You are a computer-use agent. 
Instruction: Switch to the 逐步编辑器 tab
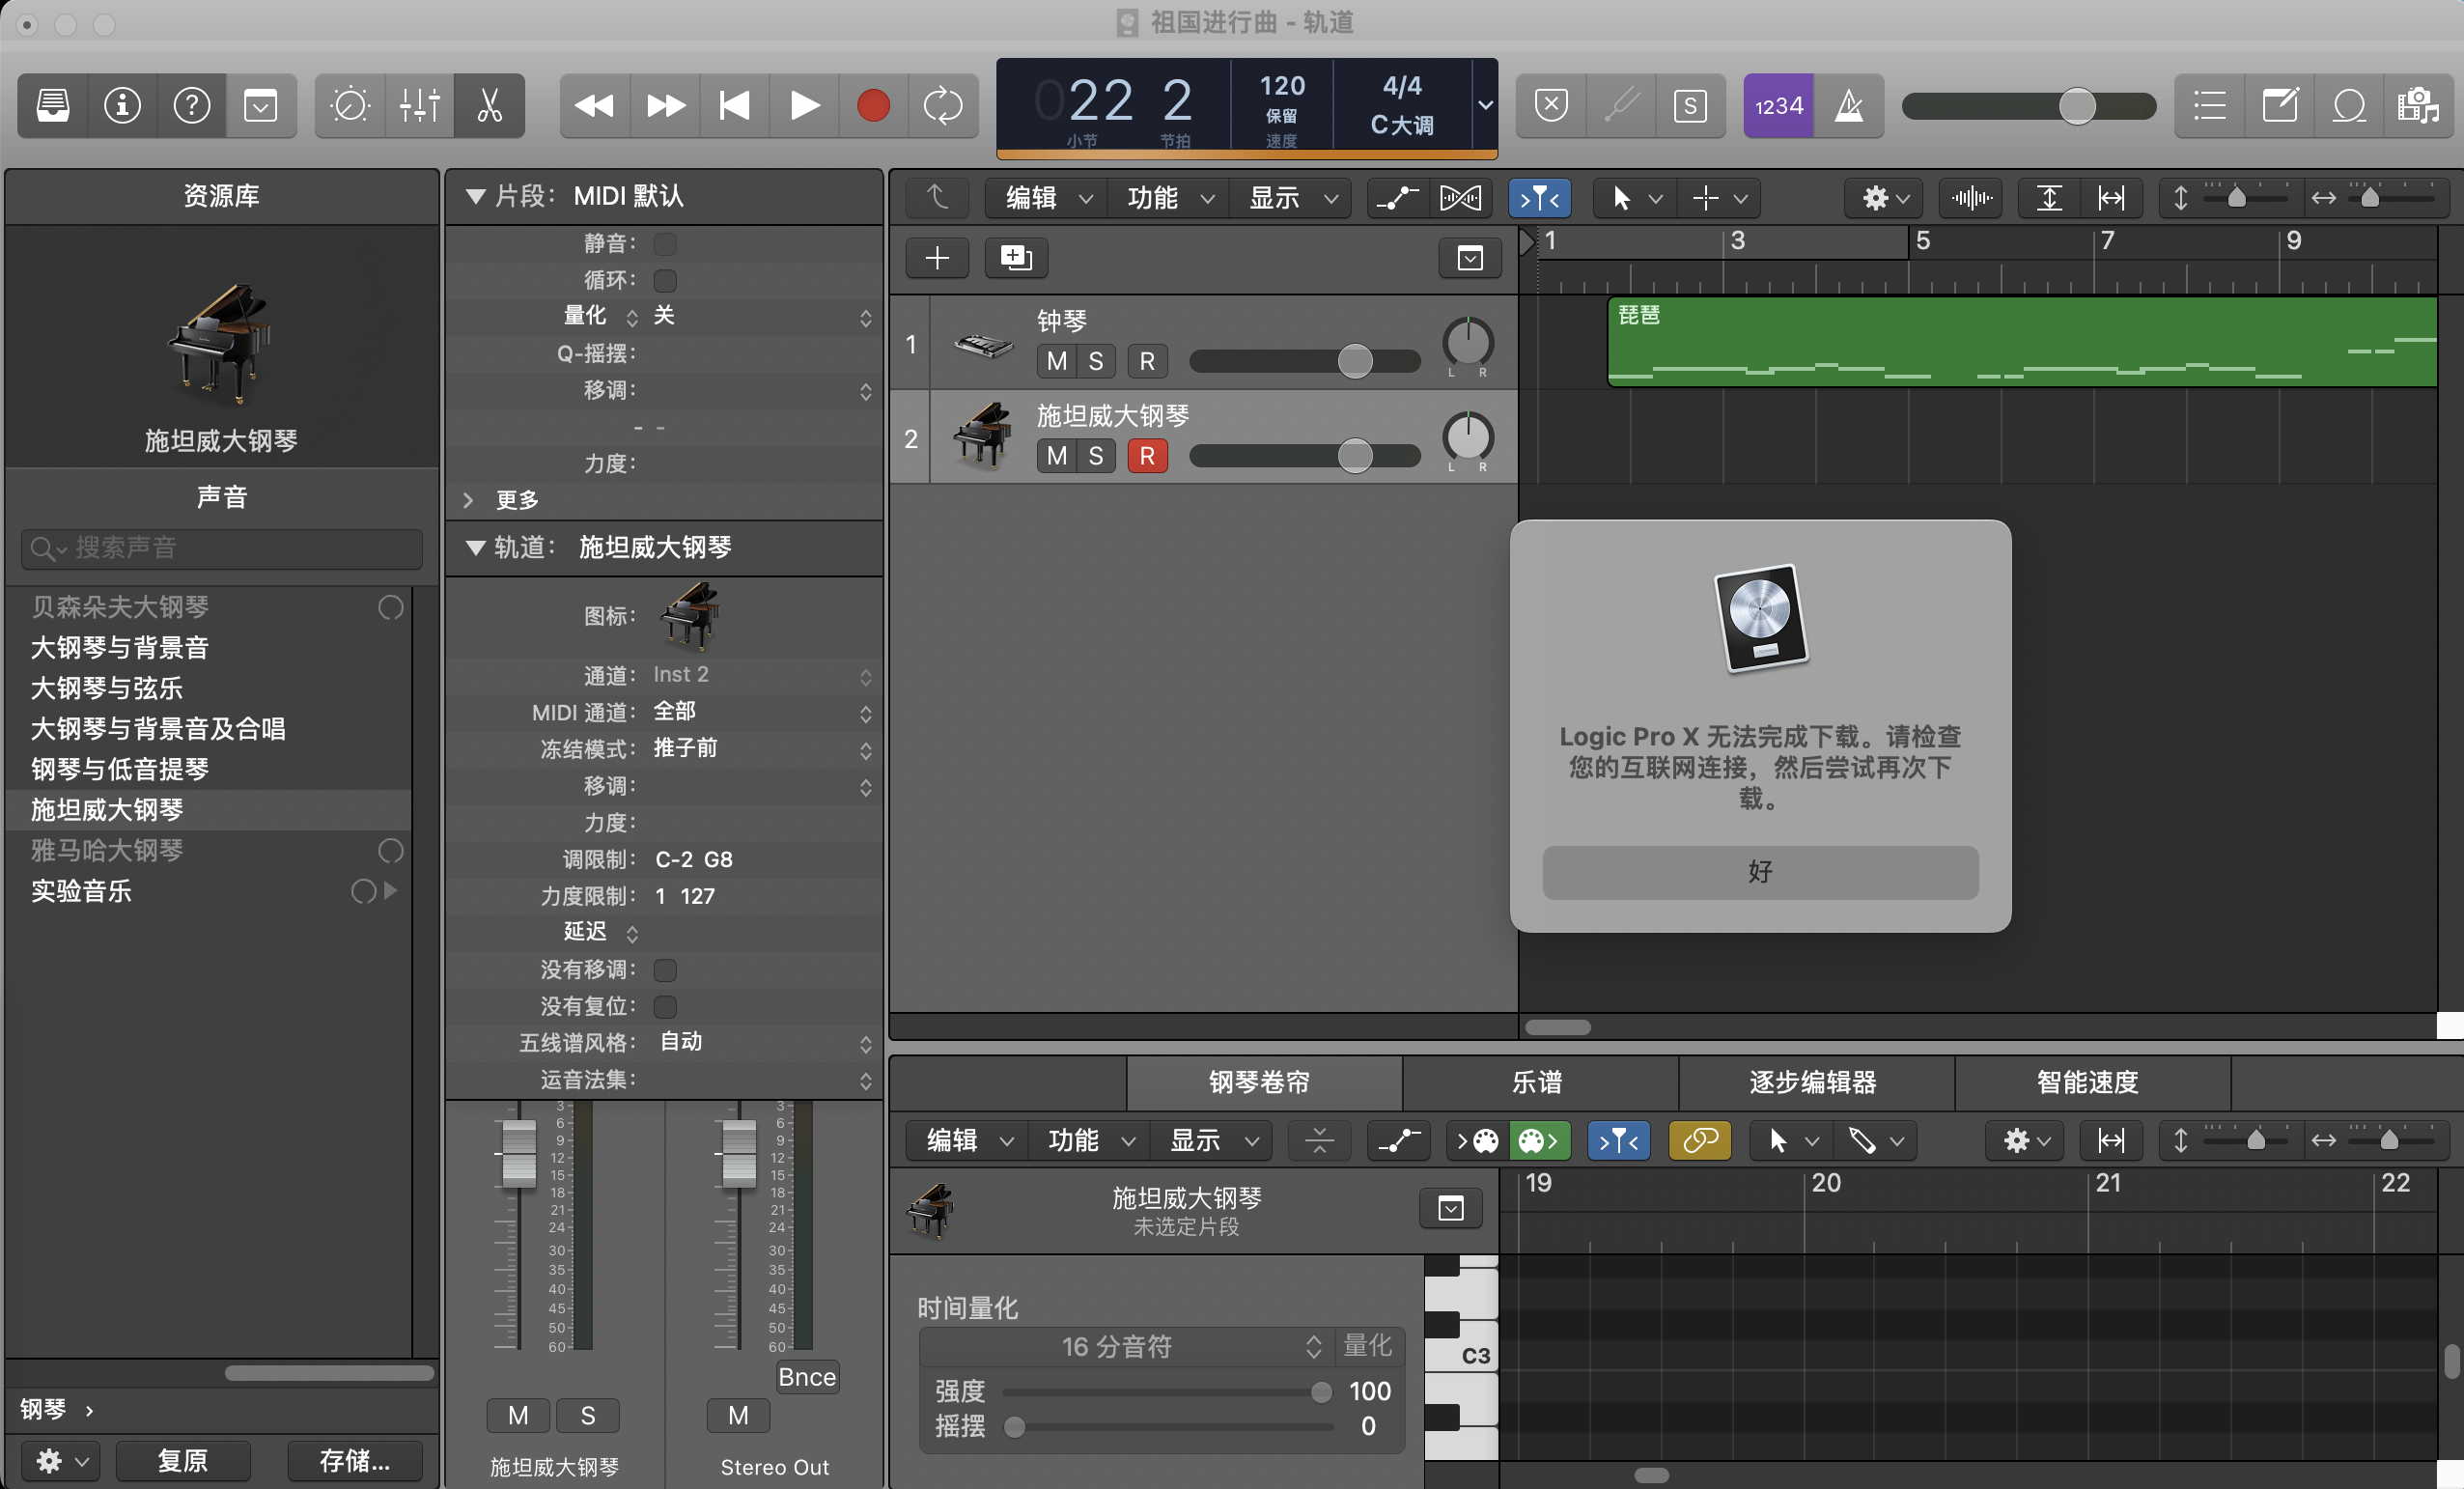pyautogui.click(x=1813, y=1082)
